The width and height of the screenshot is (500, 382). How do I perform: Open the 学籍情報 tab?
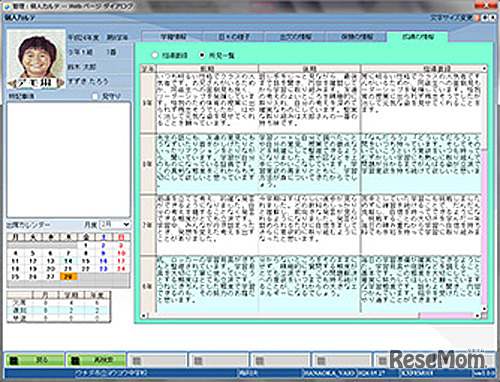point(173,37)
